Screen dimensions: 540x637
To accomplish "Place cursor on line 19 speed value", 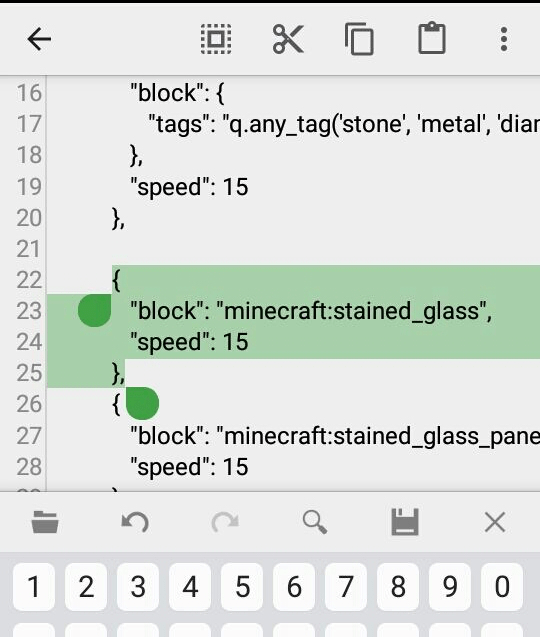I will click(235, 187).
